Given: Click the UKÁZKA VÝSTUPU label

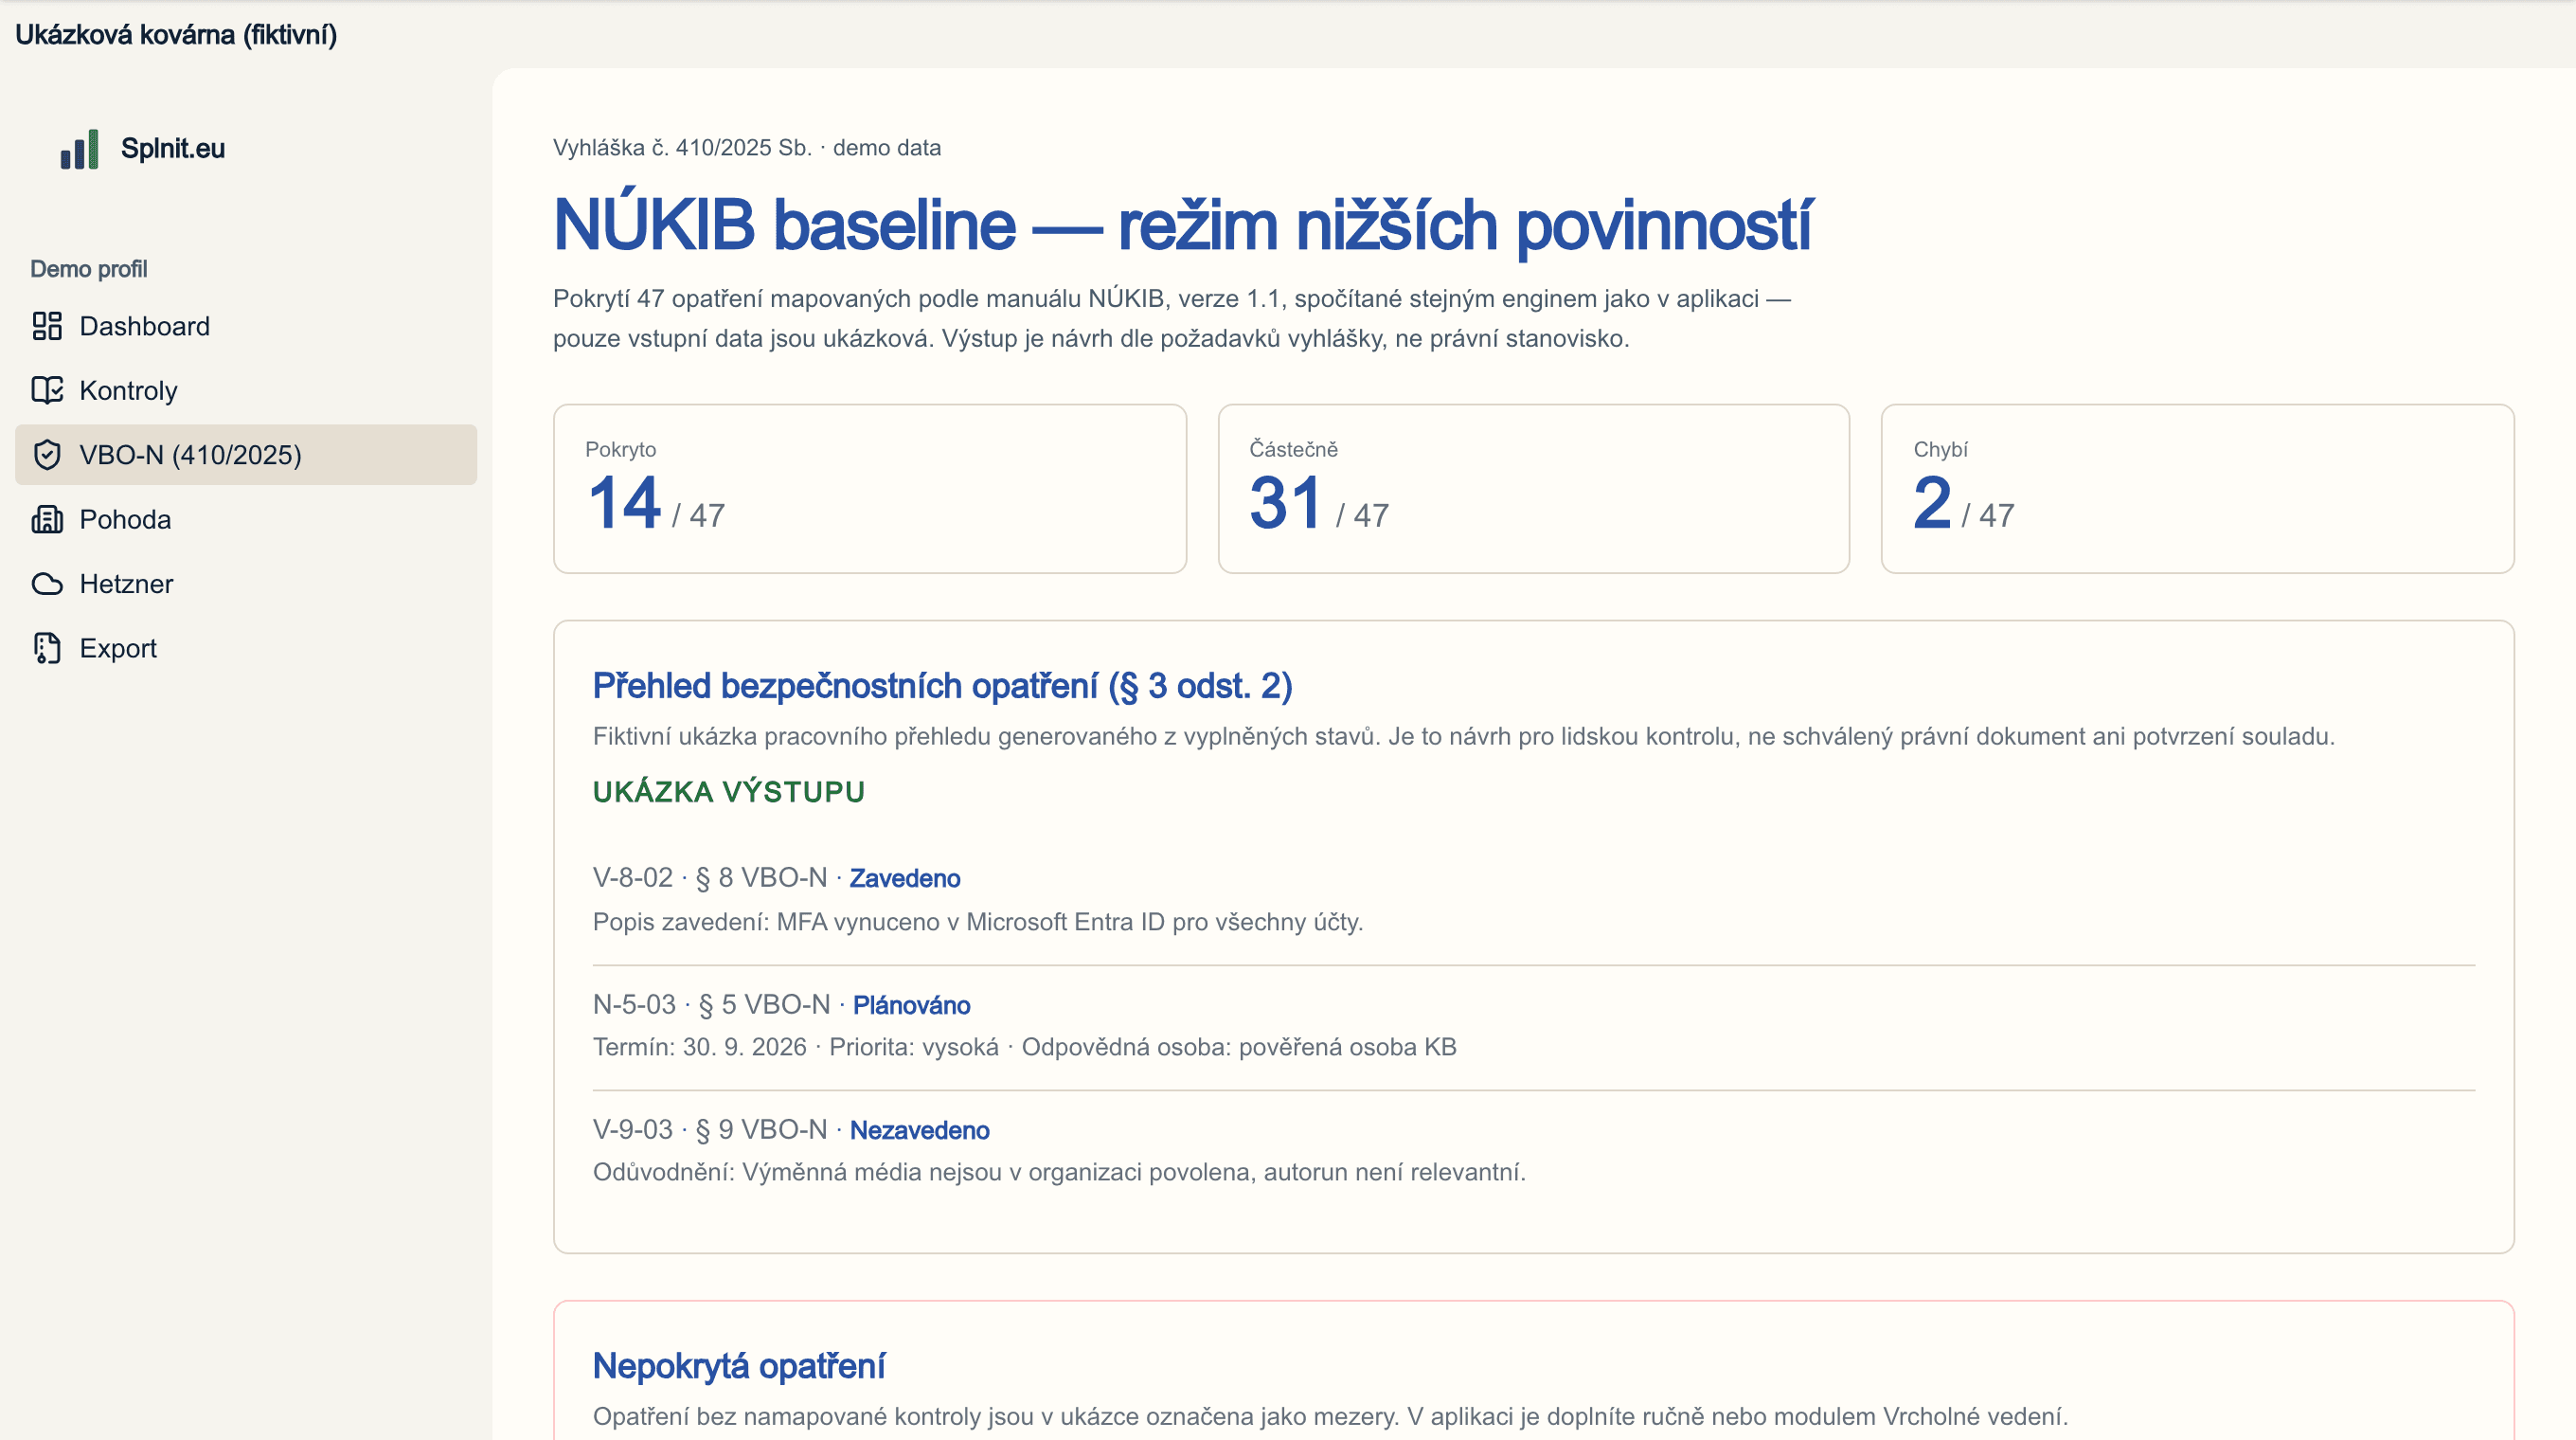Looking at the screenshot, I should [729, 792].
